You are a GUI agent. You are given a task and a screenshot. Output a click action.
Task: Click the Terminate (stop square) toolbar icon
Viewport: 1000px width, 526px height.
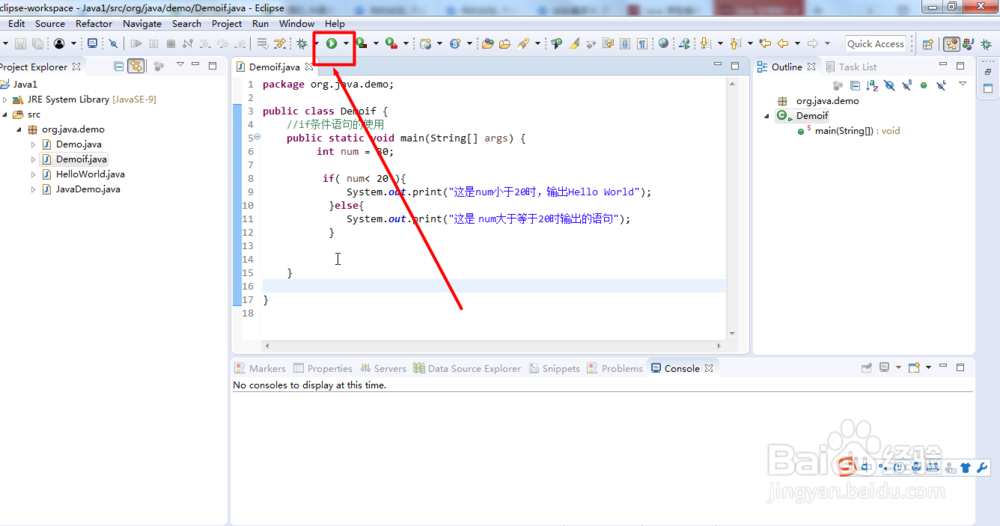(171, 43)
